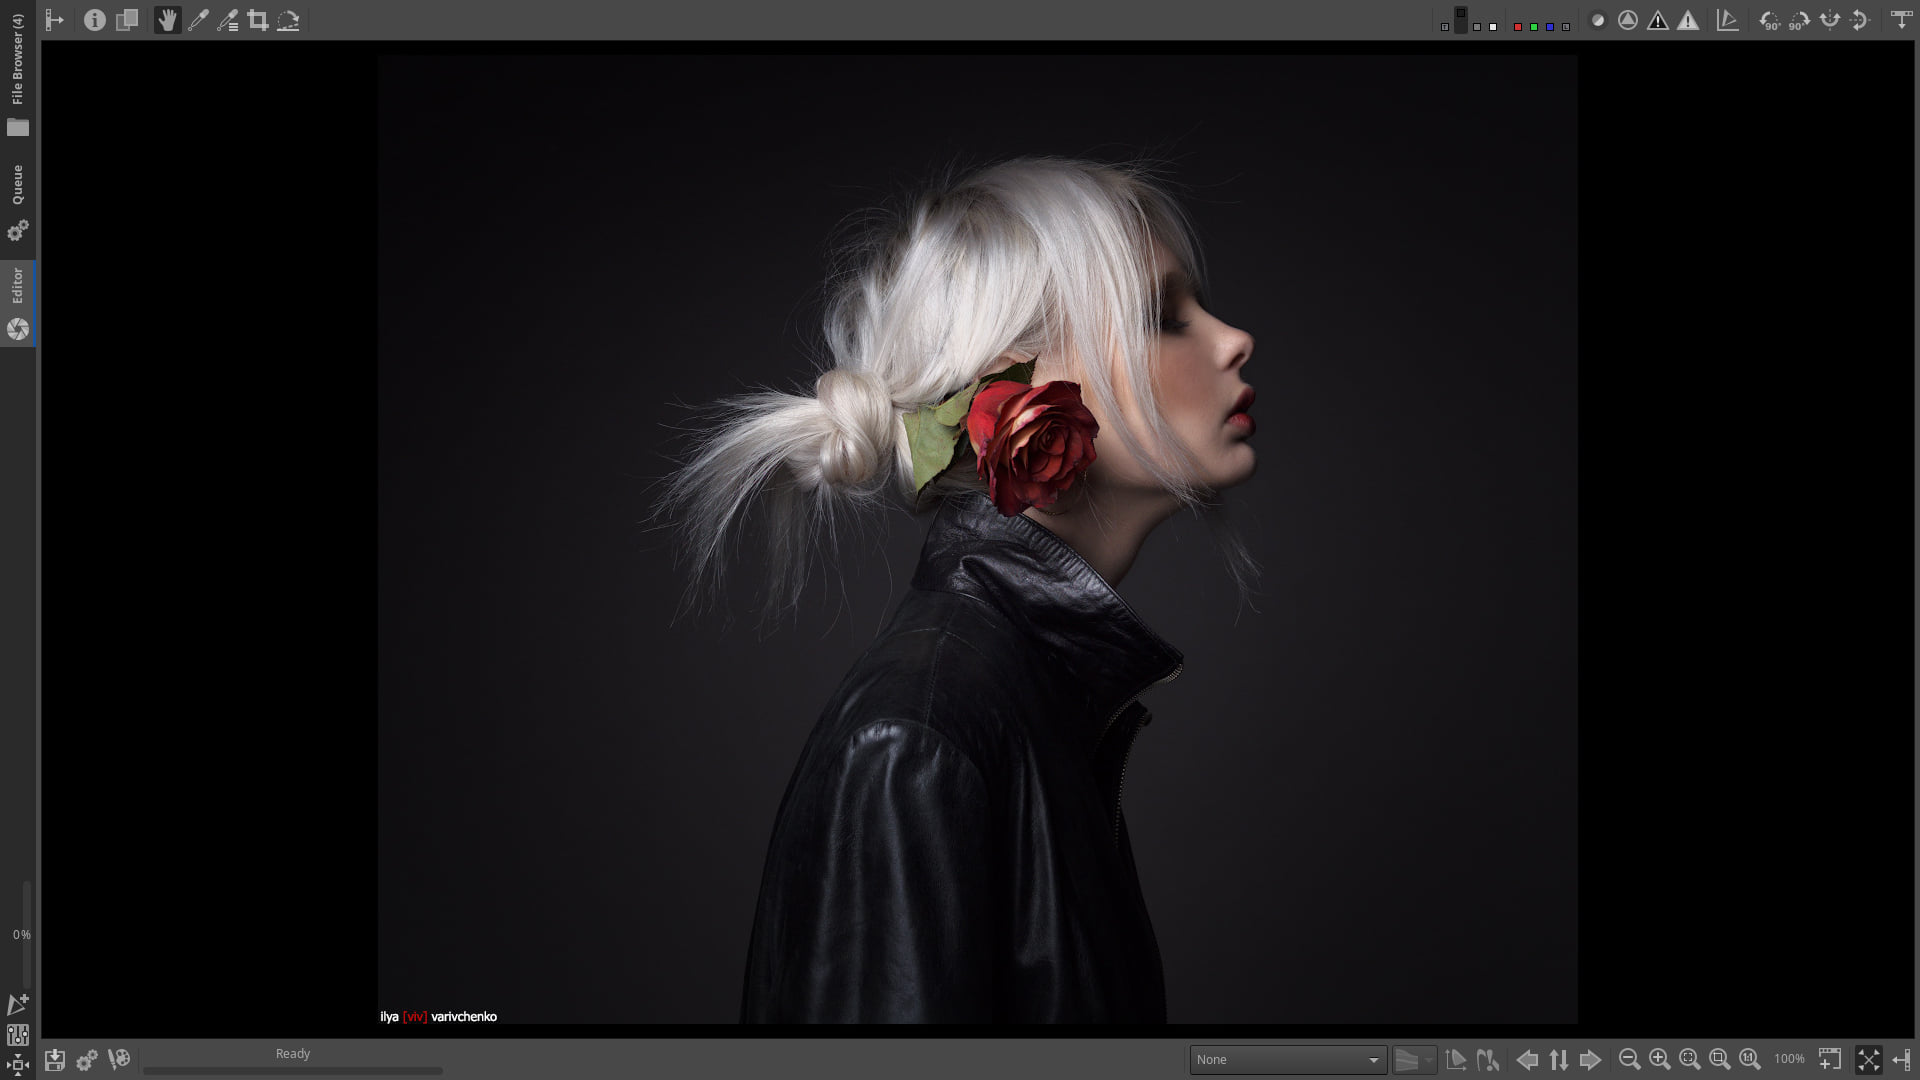Toggle before/after comparison view
Viewport: 1920px width, 1080px height.
127,20
